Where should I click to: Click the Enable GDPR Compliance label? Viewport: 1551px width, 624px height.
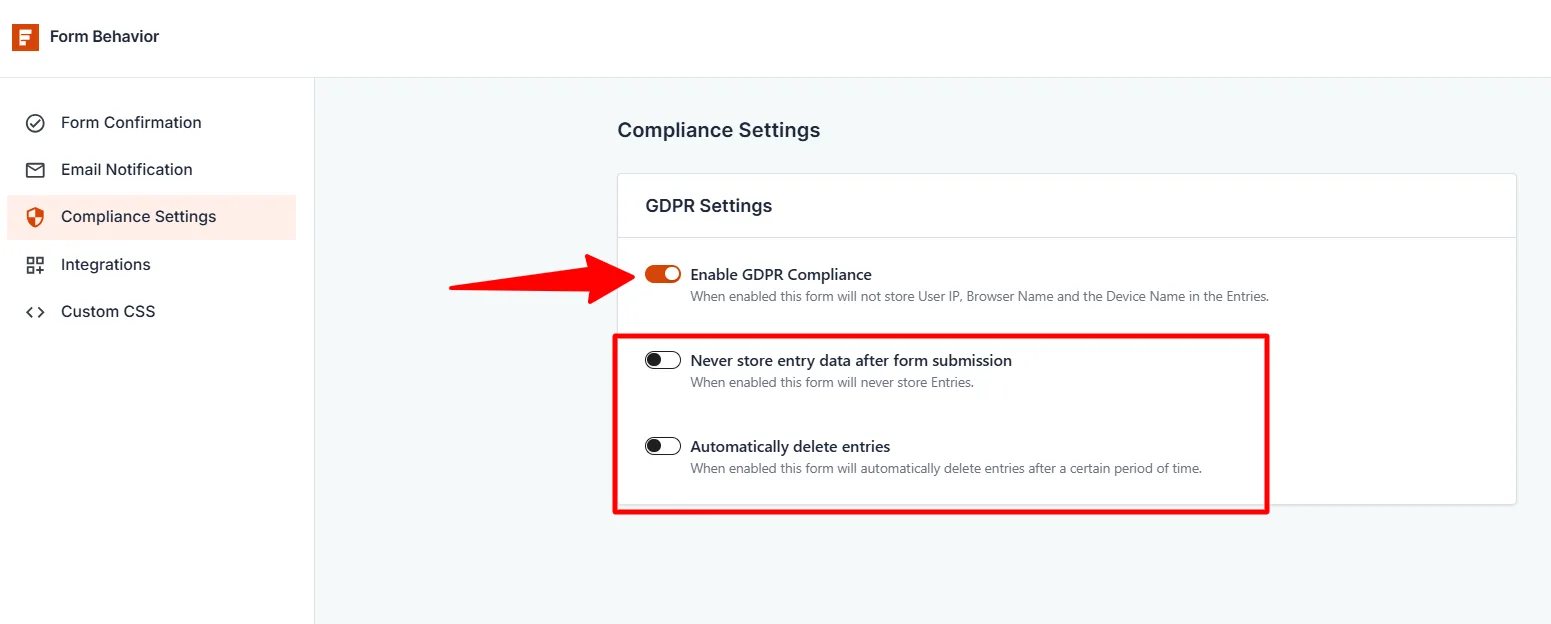[x=781, y=274]
